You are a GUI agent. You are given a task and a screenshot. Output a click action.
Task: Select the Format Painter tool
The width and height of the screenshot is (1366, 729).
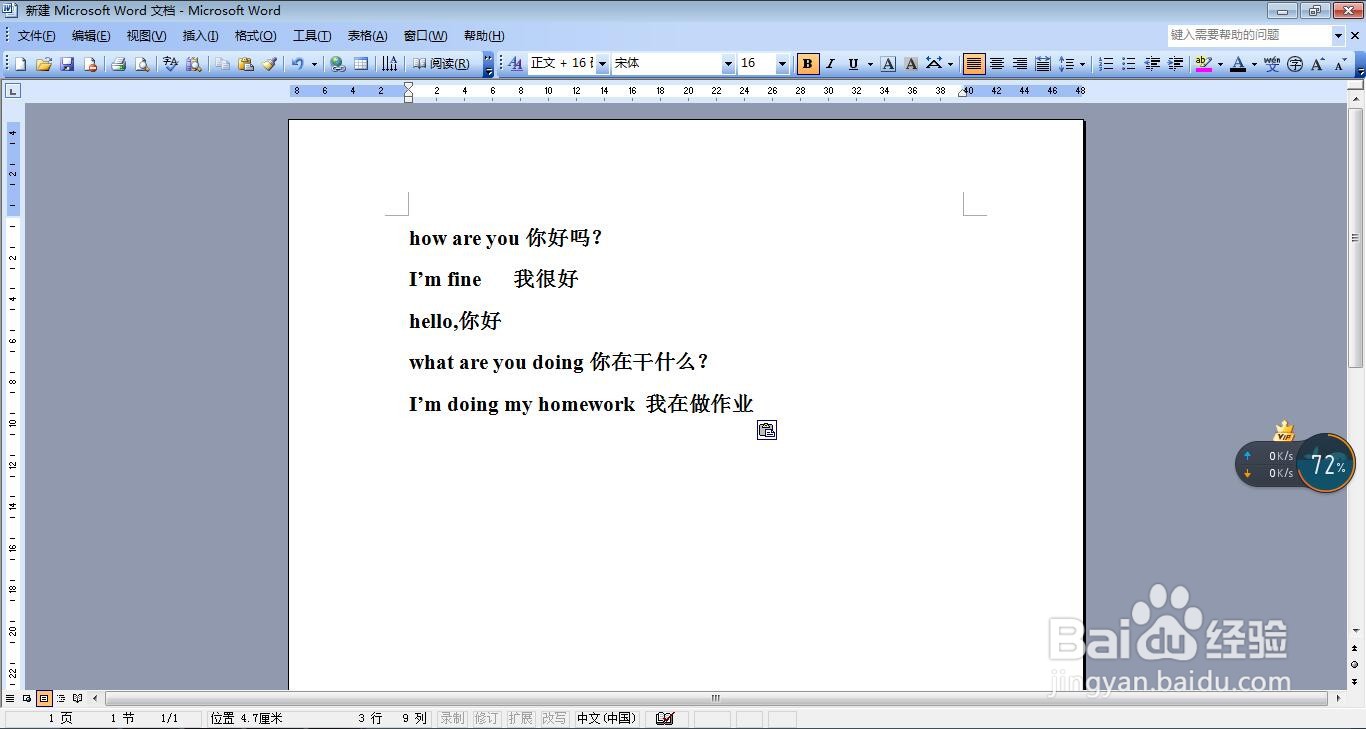270,63
